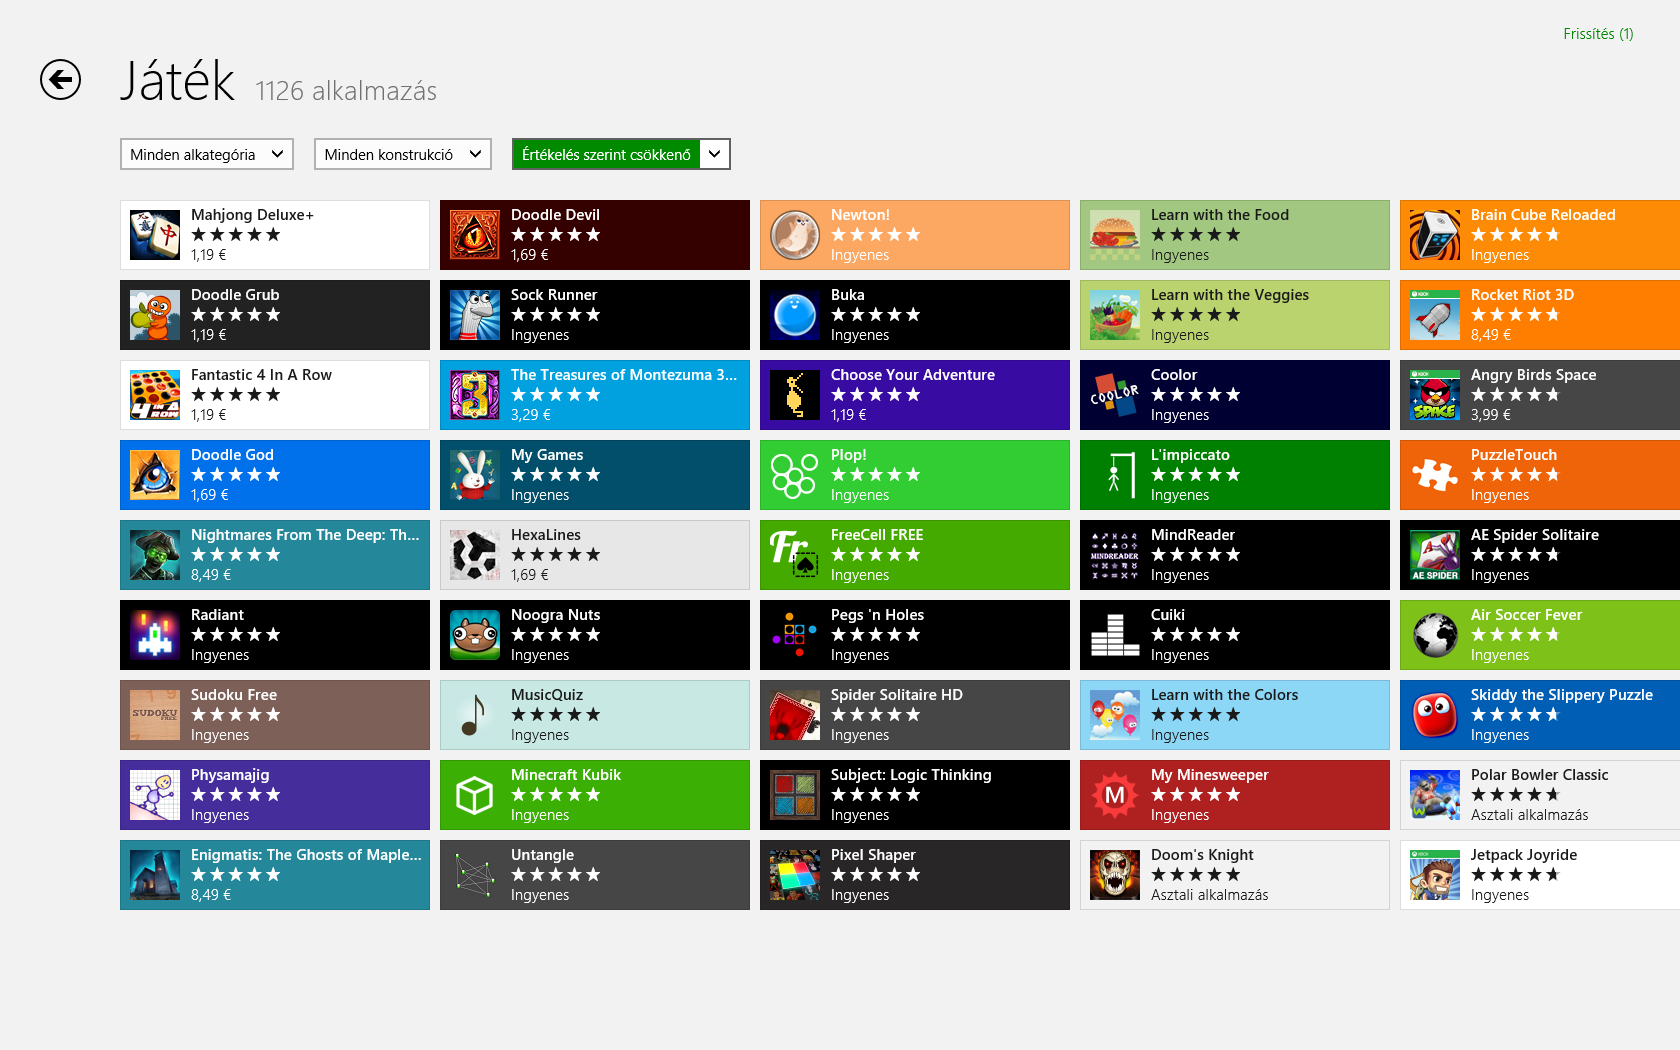Open the Noogra Nuts squirrel icon

tap(475, 635)
